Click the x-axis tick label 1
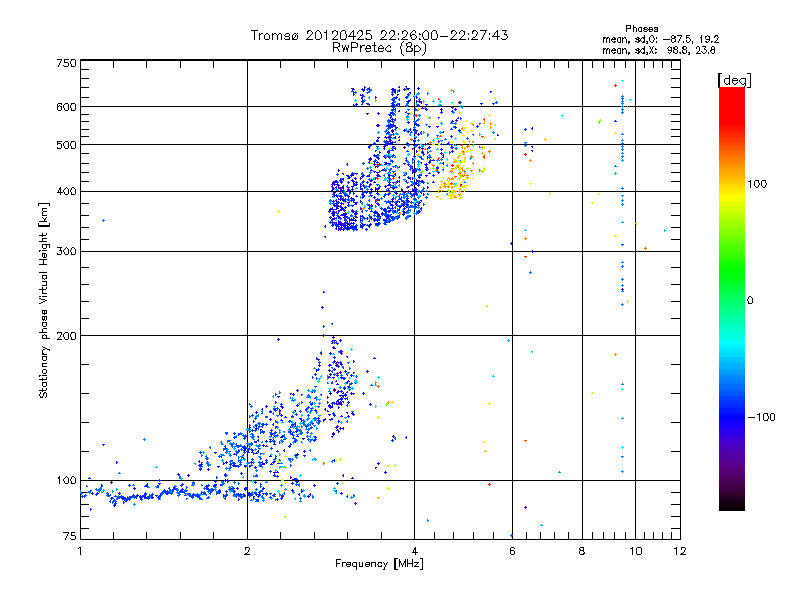The image size is (800, 600). point(80,551)
